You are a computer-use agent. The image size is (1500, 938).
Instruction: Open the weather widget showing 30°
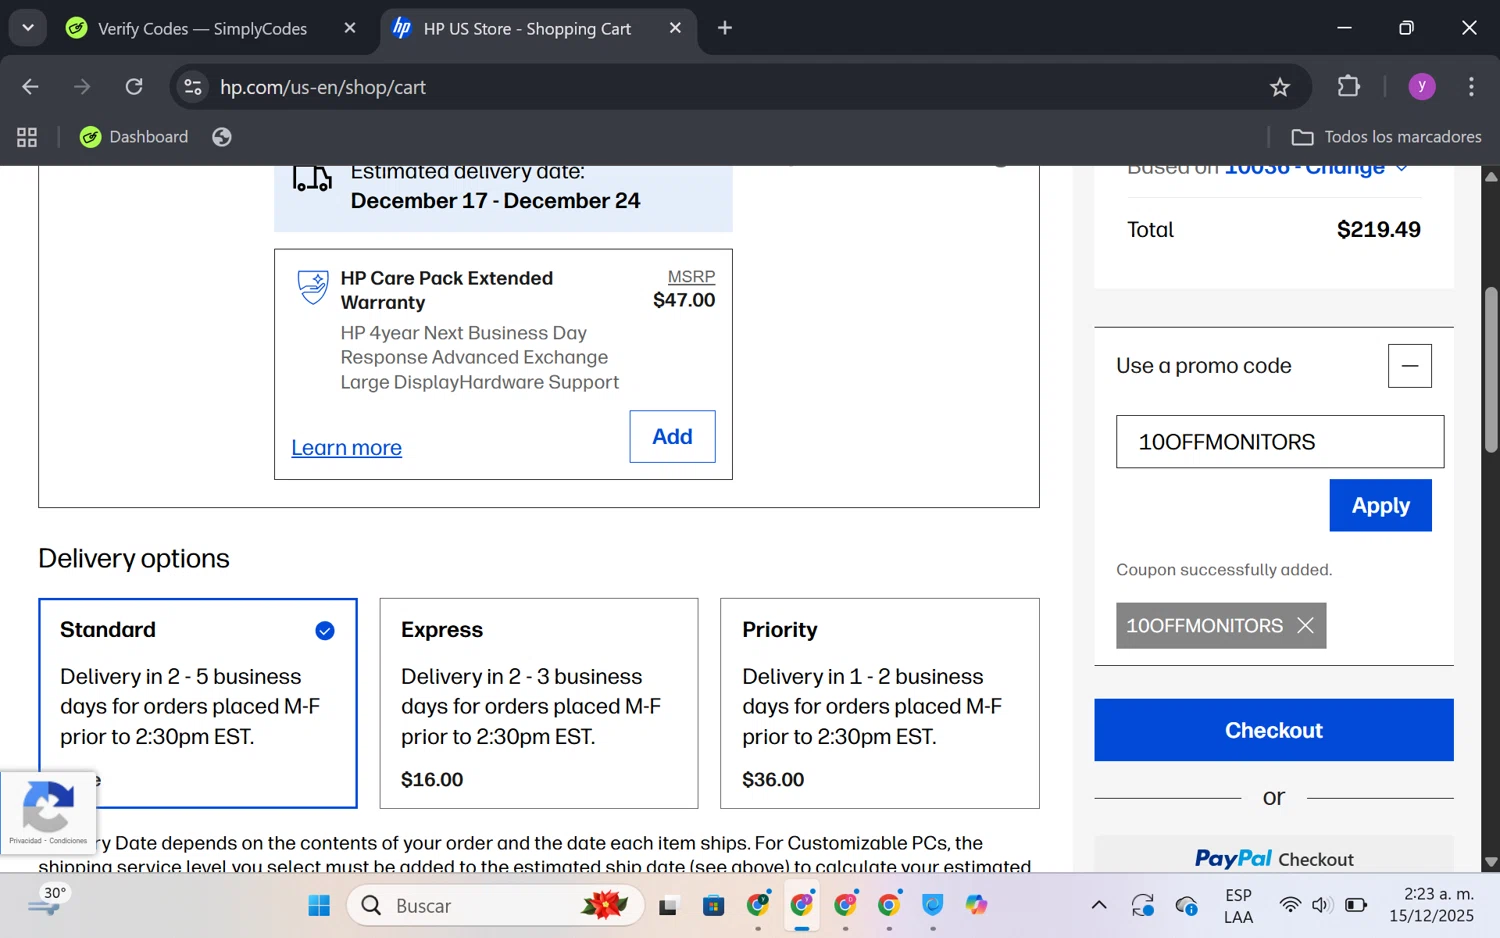point(46,902)
